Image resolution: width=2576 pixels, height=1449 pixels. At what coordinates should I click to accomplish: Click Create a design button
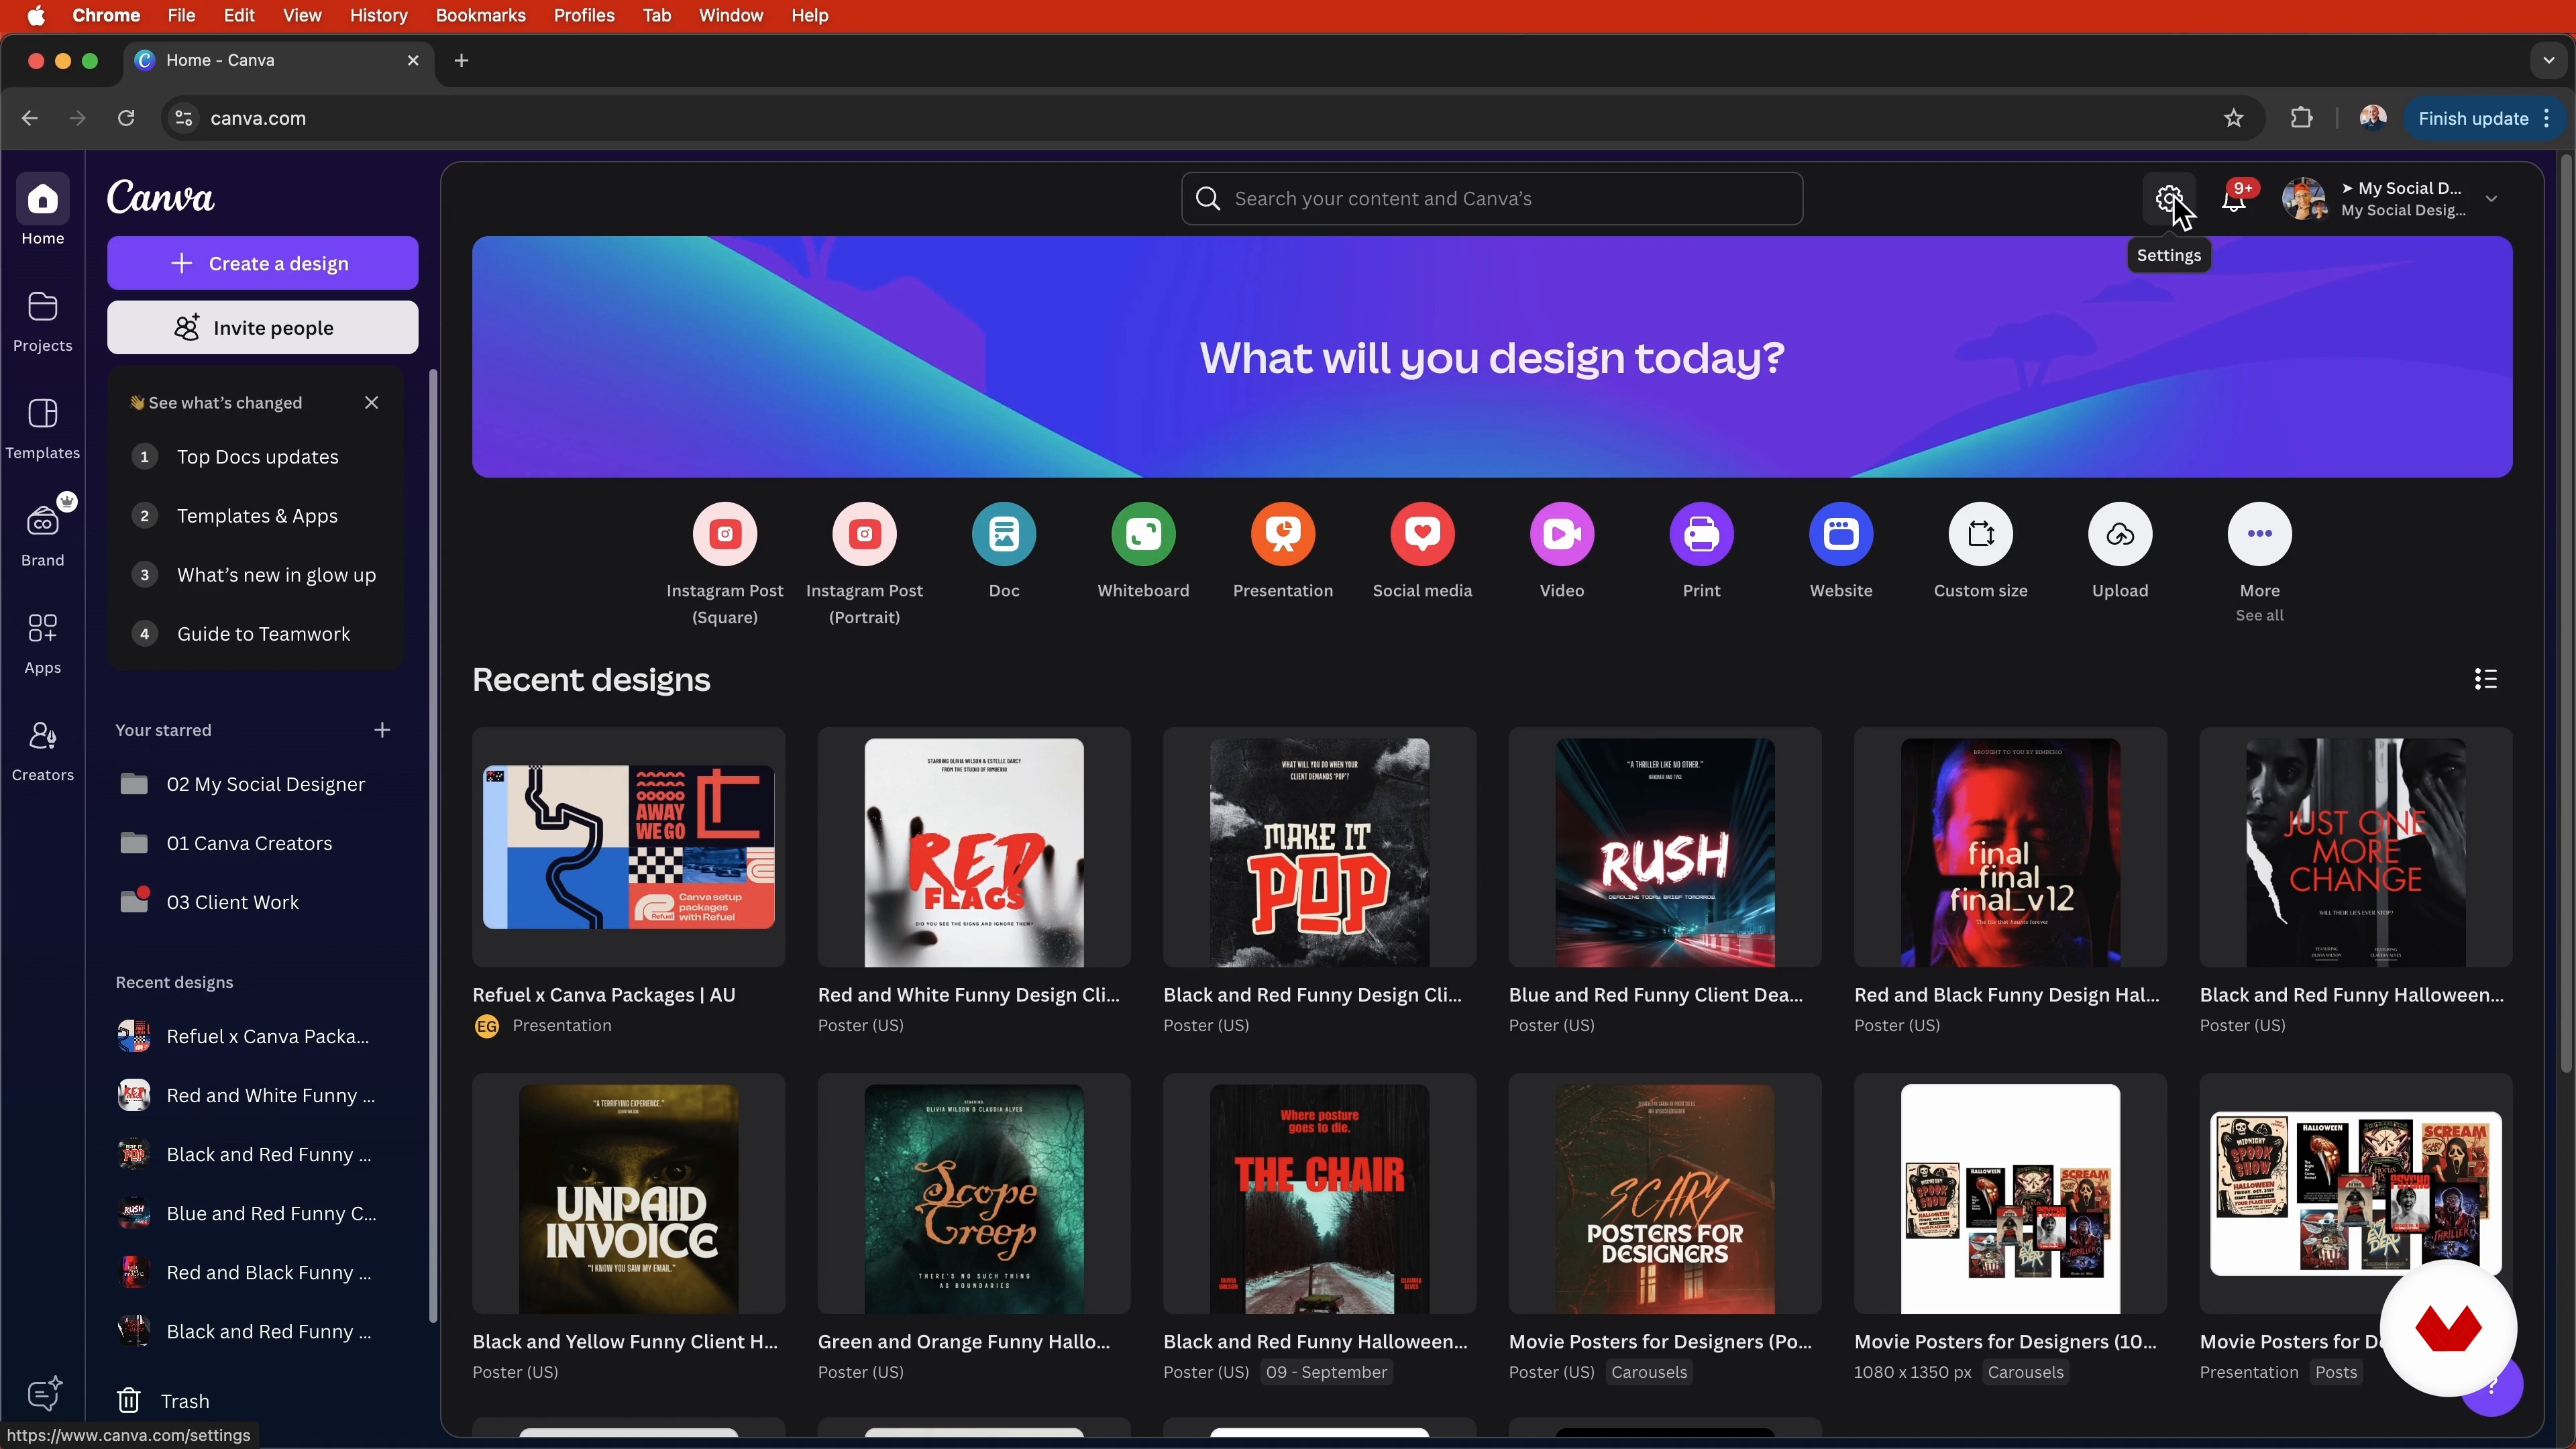(x=263, y=263)
